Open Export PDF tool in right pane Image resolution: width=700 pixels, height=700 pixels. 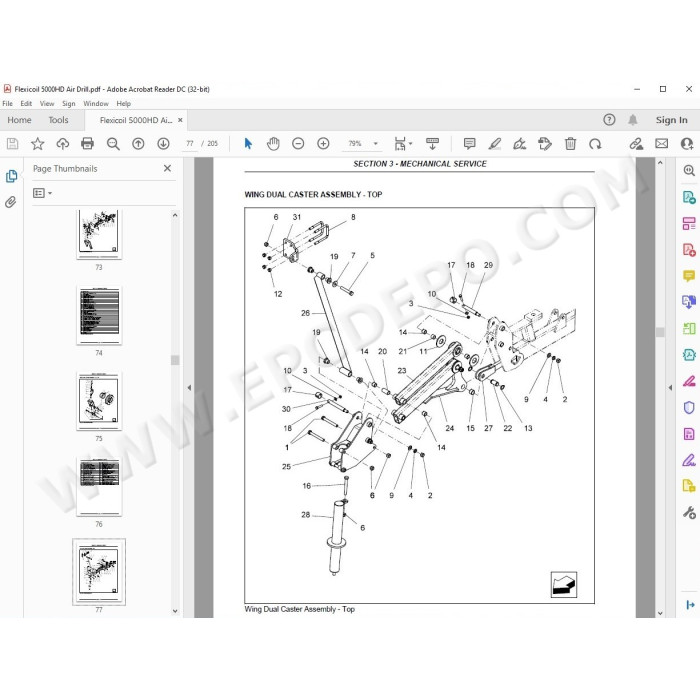coord(689,197)
